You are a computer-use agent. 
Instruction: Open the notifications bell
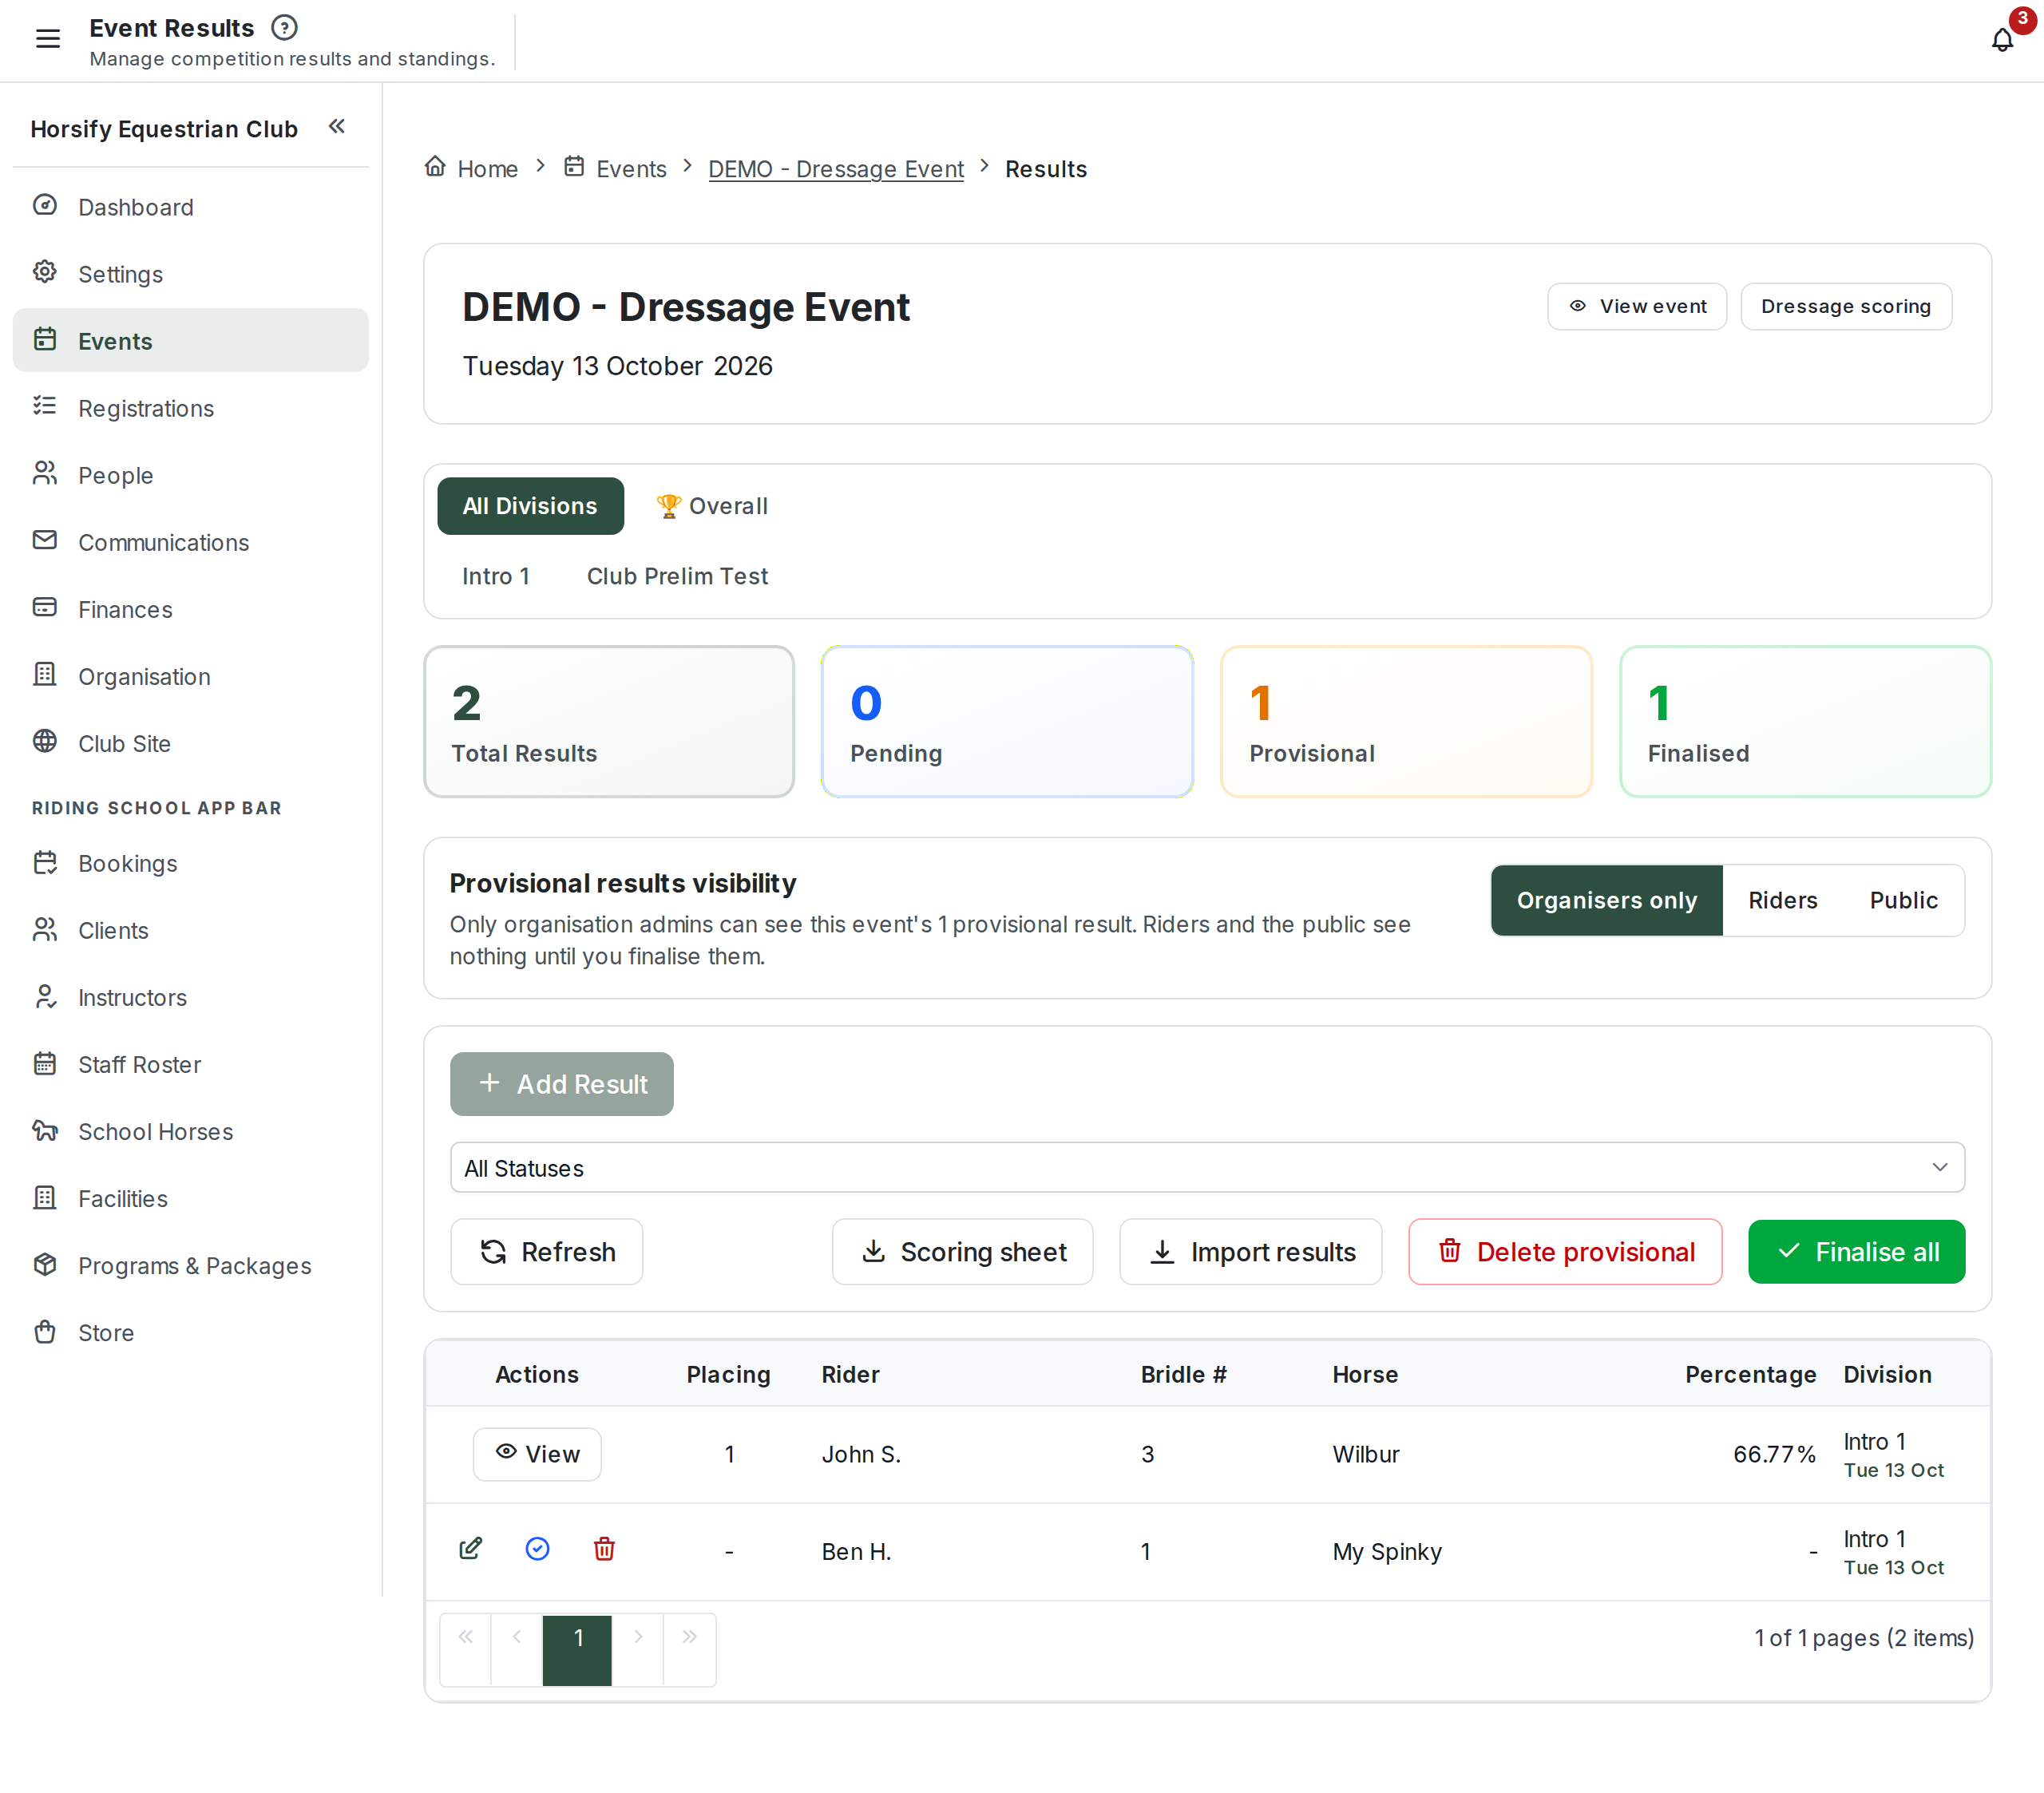pyautogui.click(x=2002, y=39)
